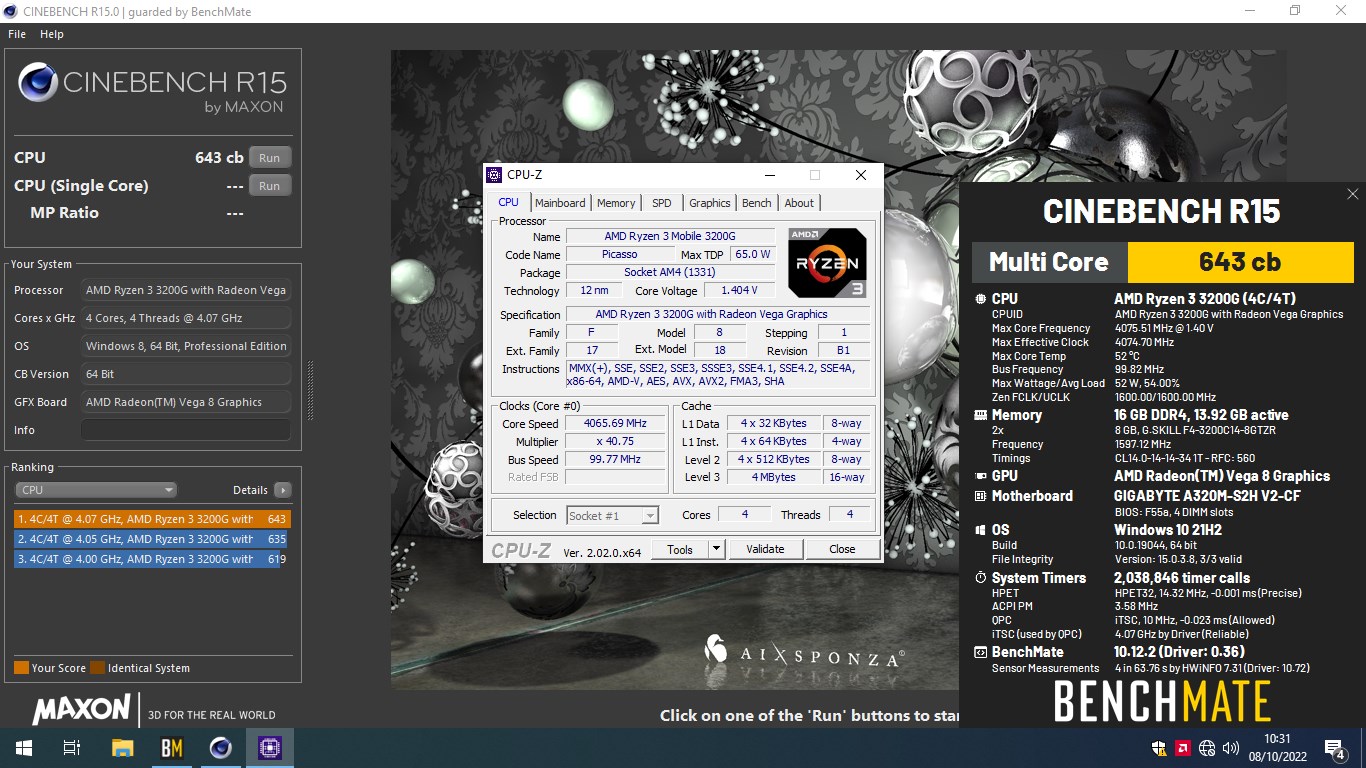Click the Motherboard section icon in BenchMate panel
1366x768 pixels.
click(980, 496)
